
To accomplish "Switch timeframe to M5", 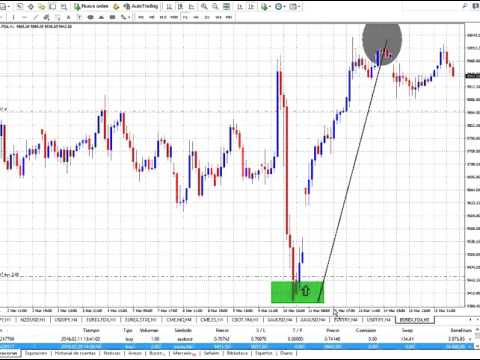I will point(152,17).
